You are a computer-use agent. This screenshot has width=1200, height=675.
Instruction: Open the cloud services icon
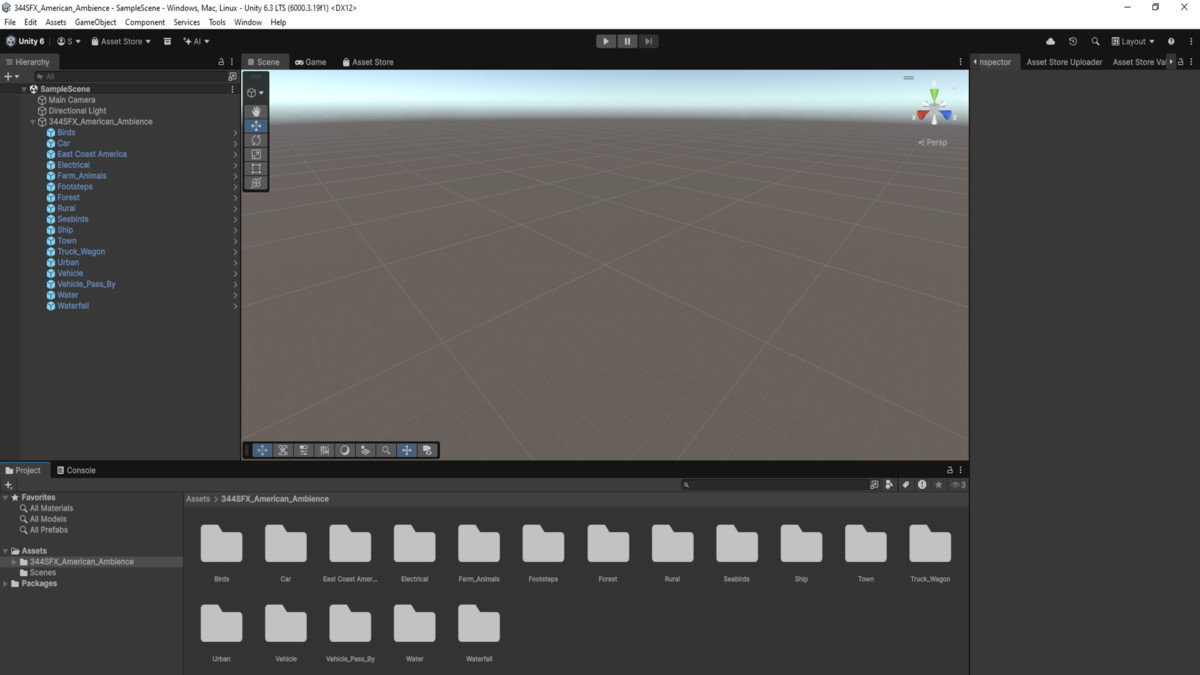point(1050,41)
